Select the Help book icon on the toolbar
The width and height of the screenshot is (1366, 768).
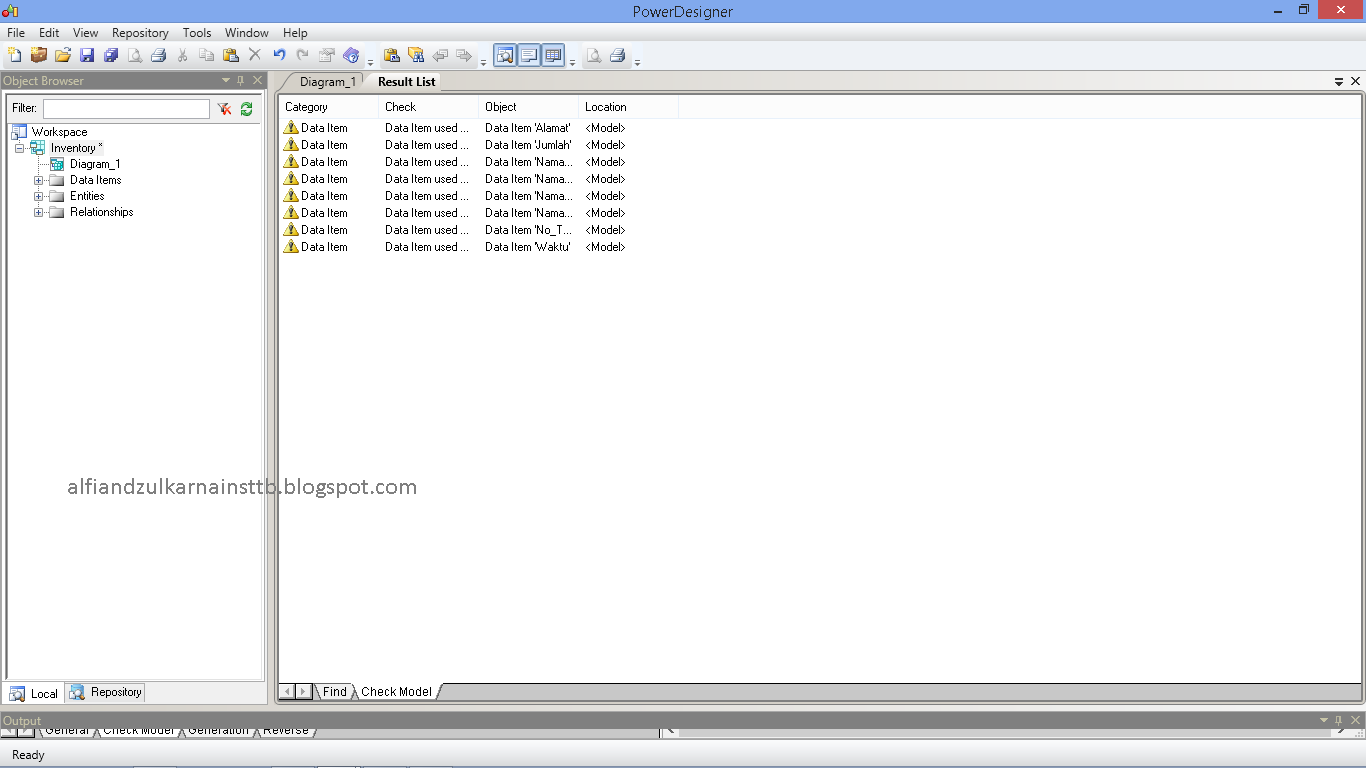tap(350, 55)
